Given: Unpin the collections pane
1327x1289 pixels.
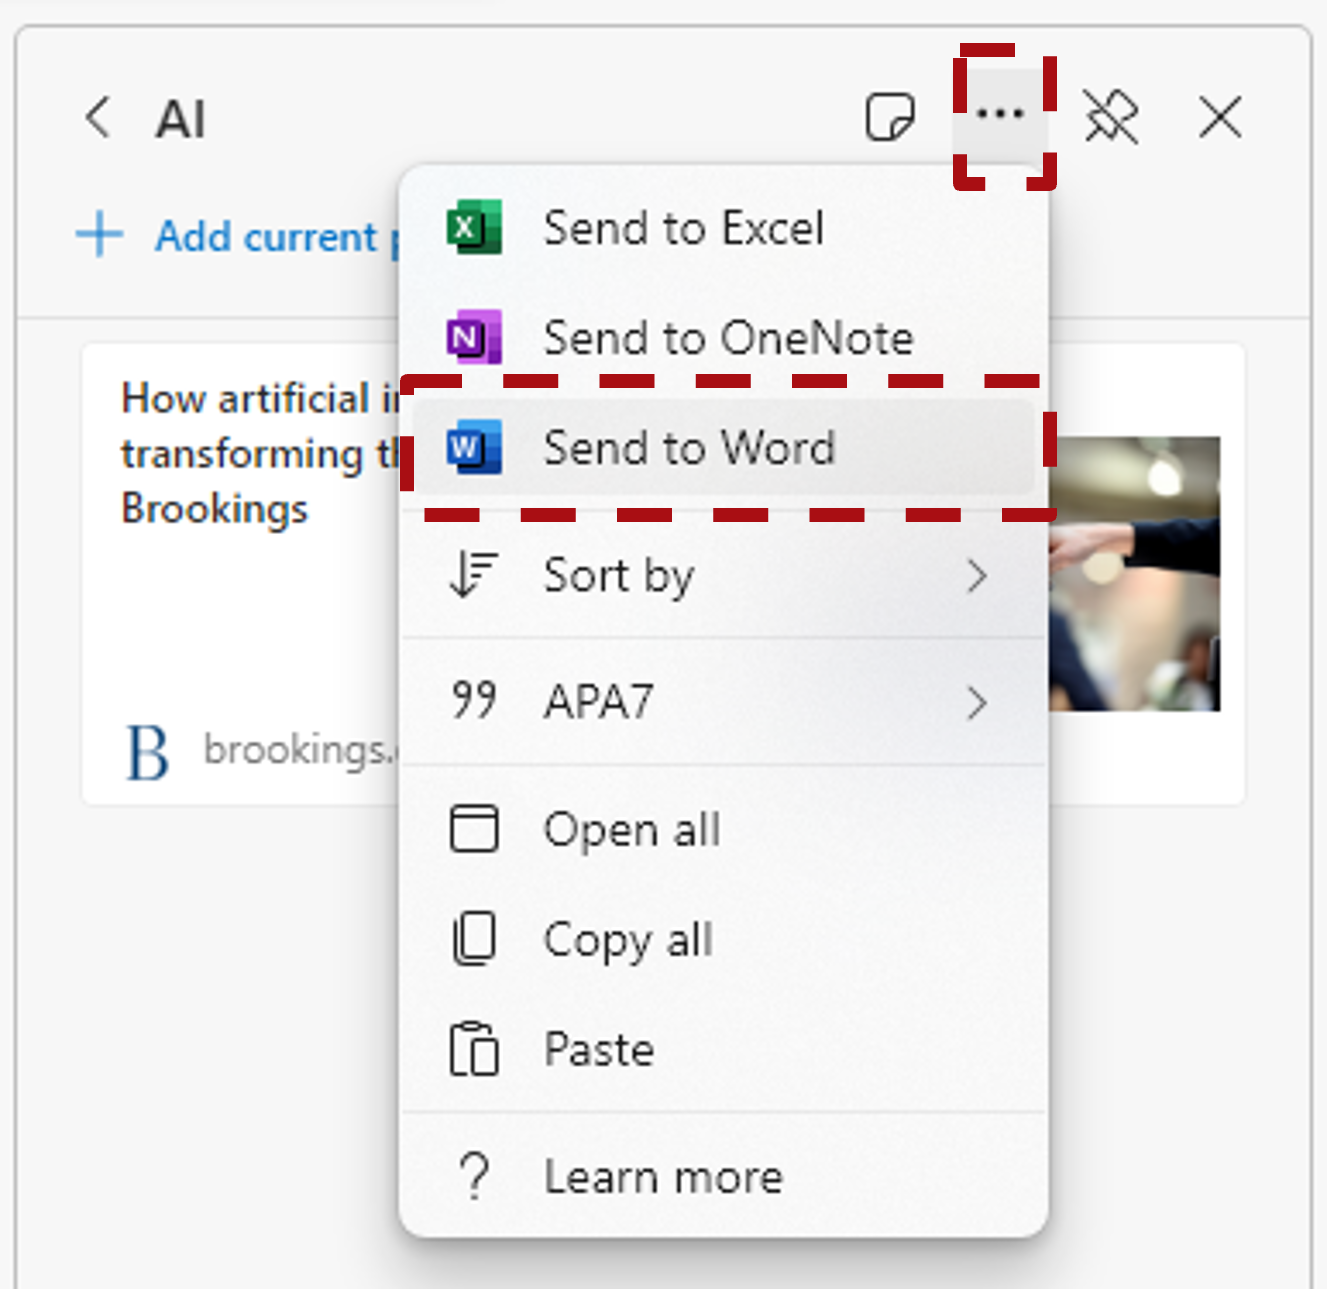Looking at the screenshot, I should coord(1111,118).
